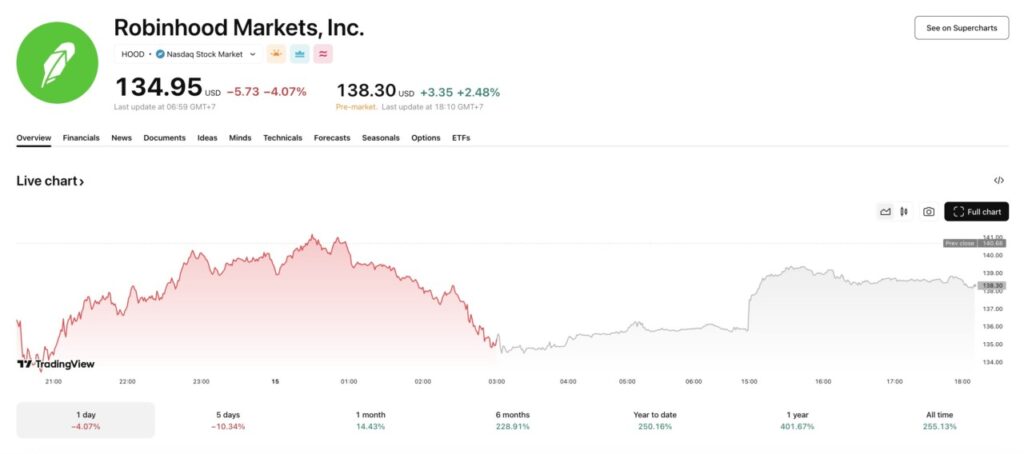Click the blue crown badge icon

(x=299, y=54)
